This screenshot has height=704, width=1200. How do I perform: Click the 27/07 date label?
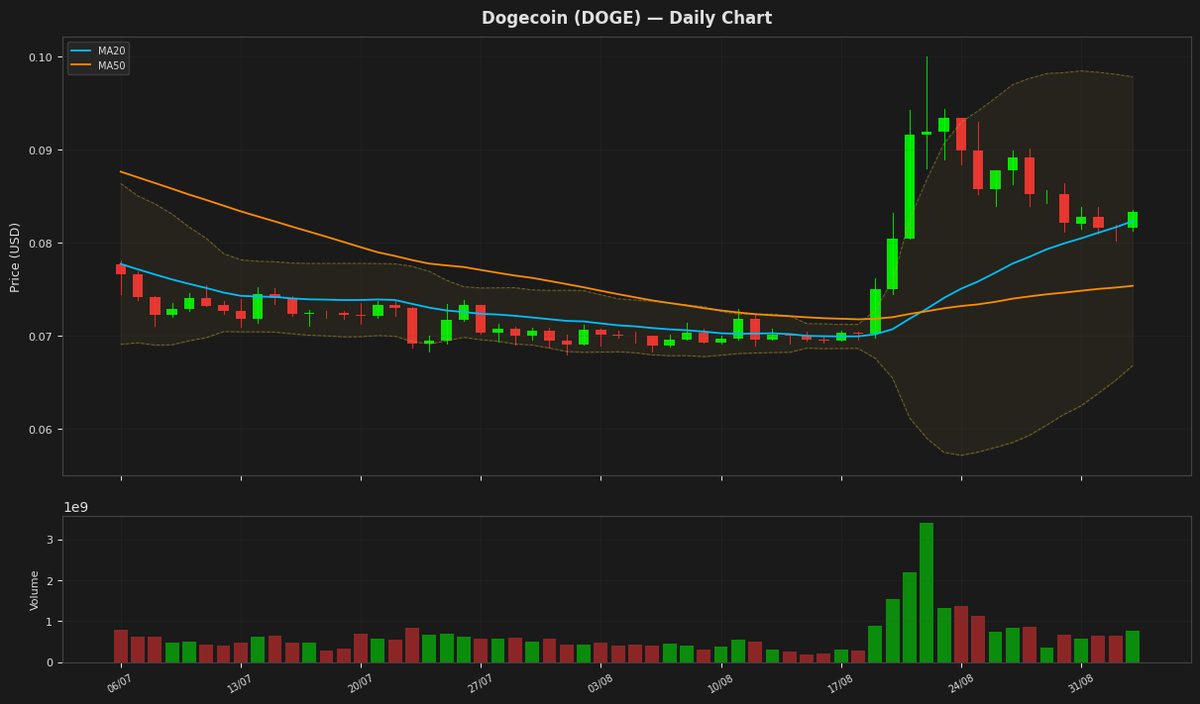[478, 683]
